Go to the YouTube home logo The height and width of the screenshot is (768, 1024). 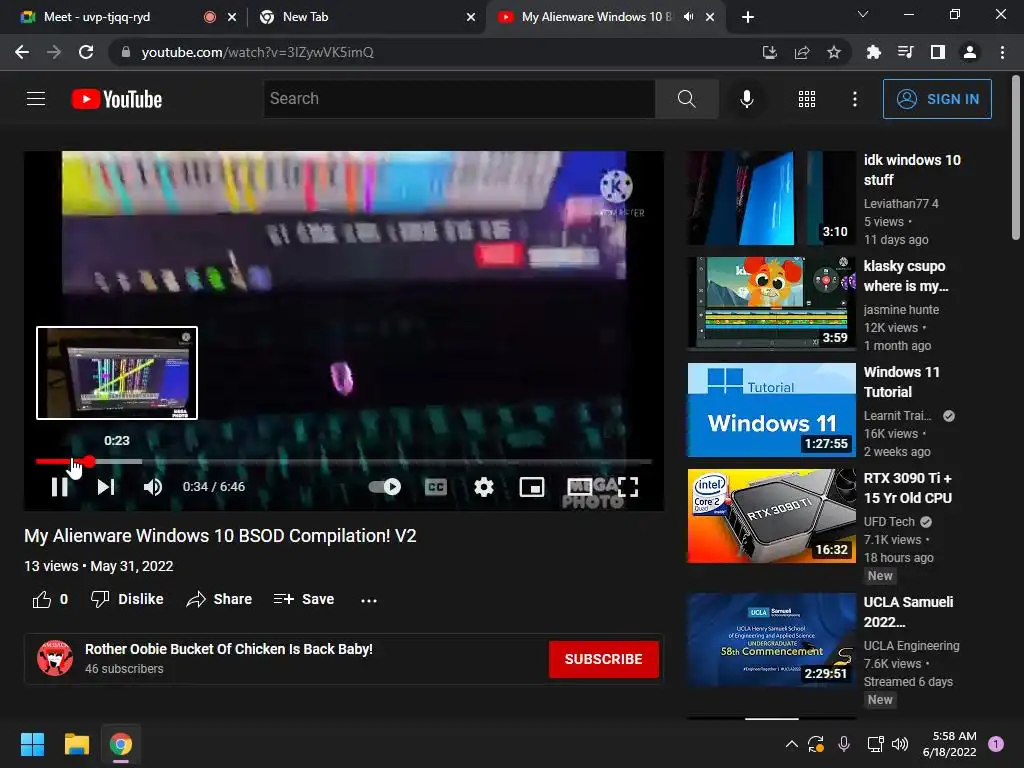click(117, 99)
